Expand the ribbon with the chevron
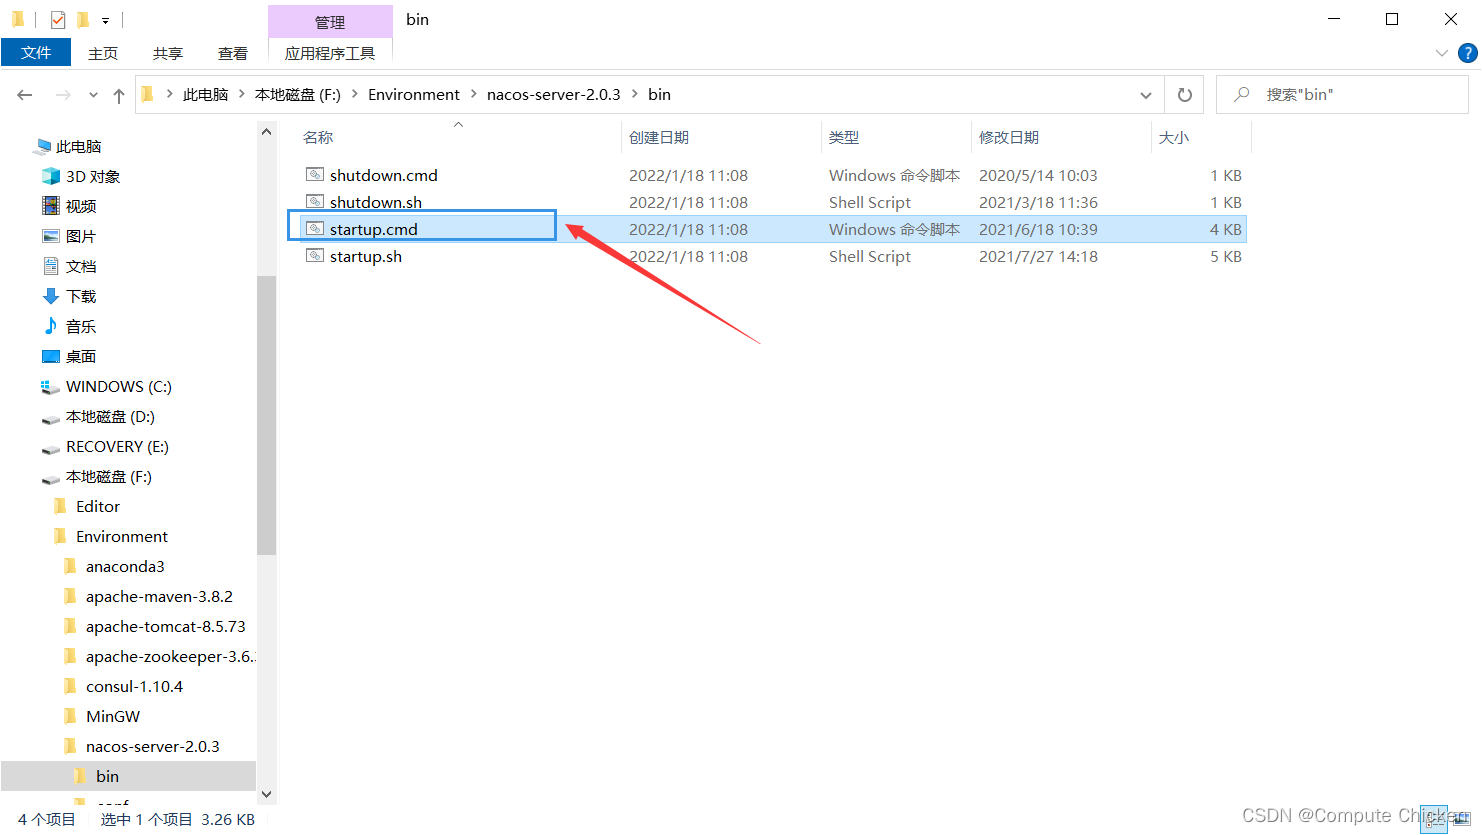Viewport: 1482px width, 835px height. click(1441, 53)
